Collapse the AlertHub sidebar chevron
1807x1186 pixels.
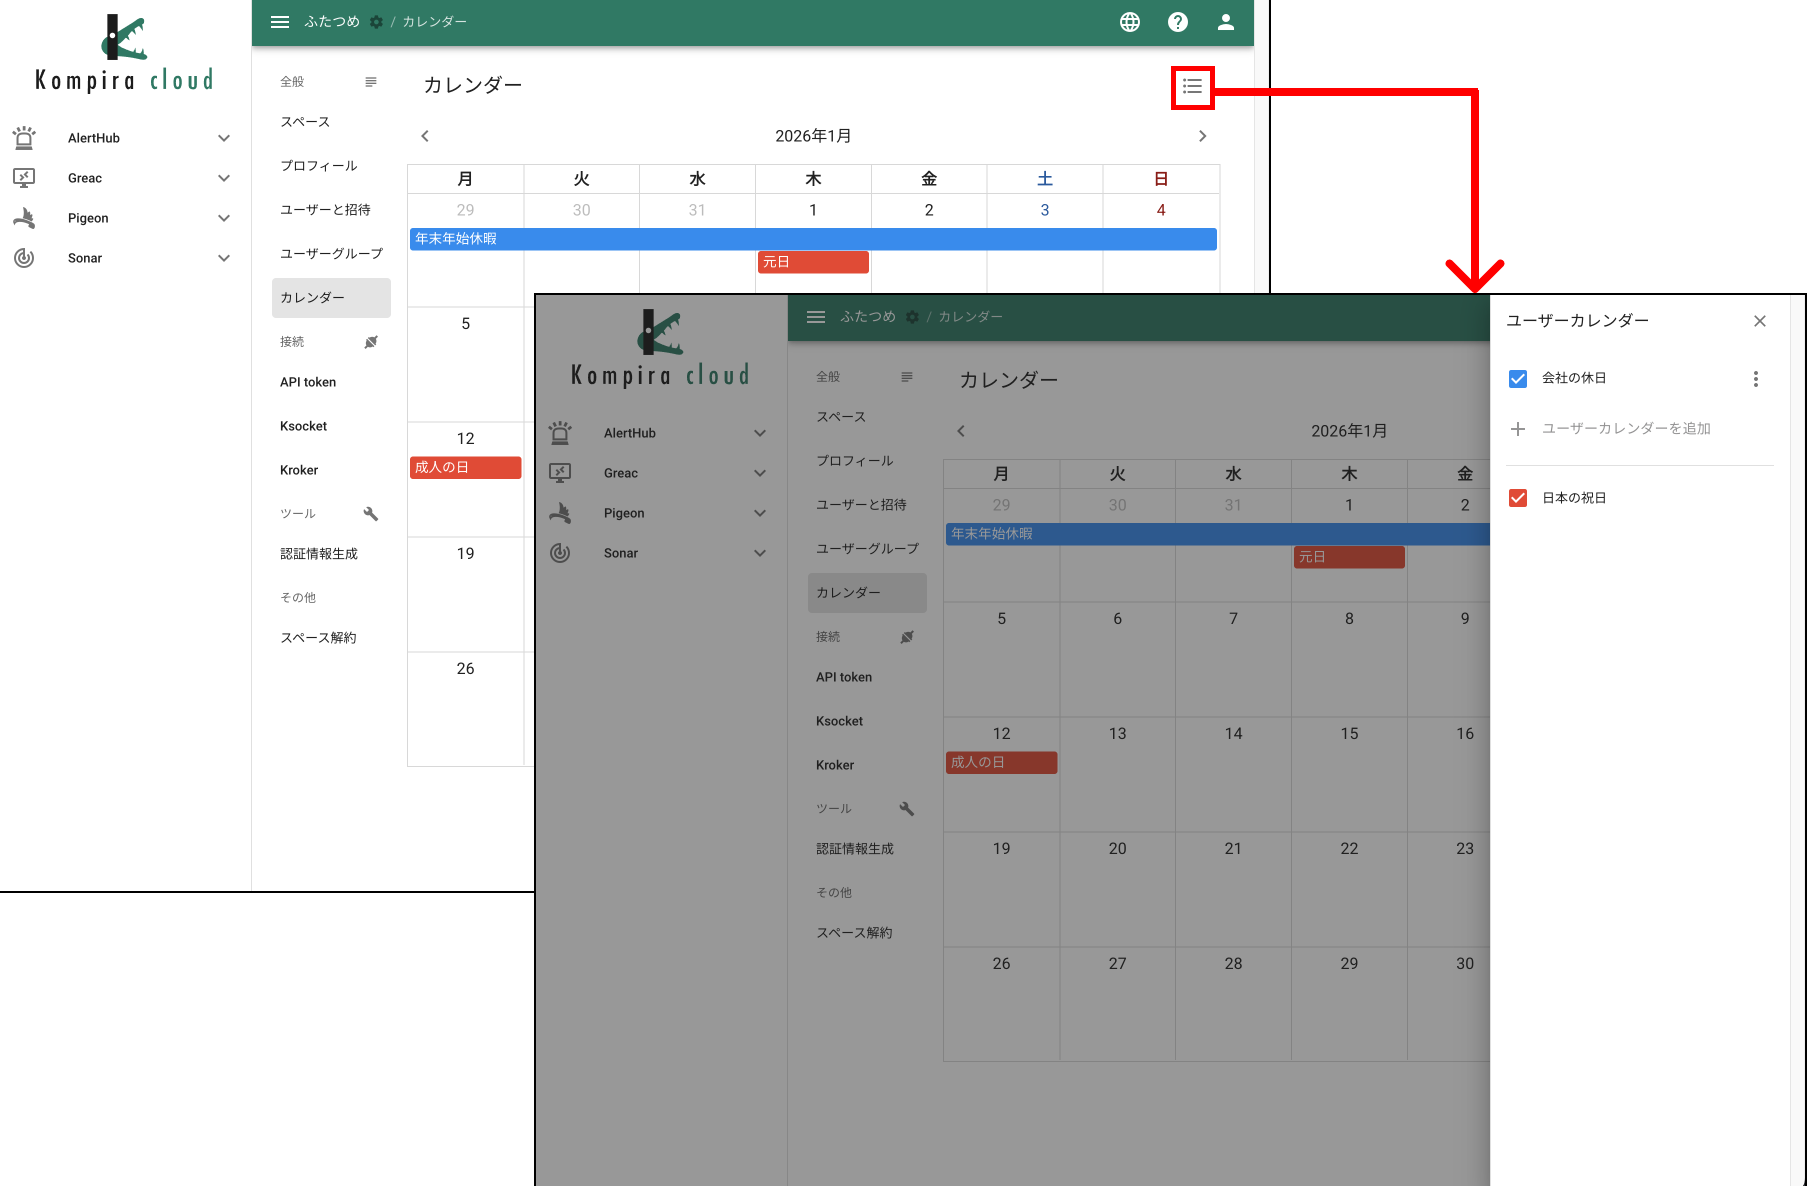point(222,137)
